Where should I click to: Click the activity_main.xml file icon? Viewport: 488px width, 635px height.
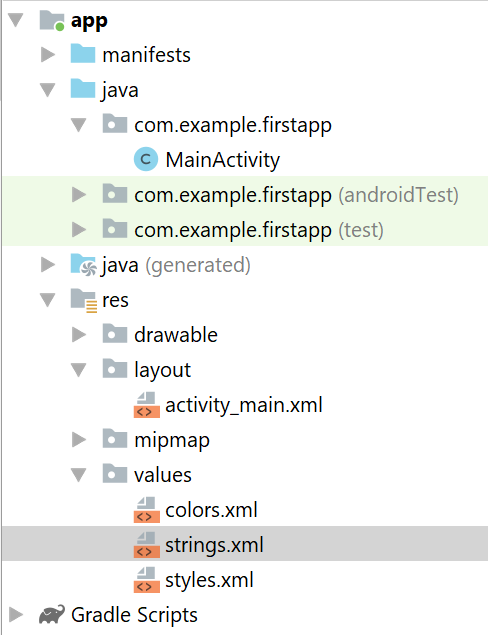pyautogui.click(x=146, y=405)
